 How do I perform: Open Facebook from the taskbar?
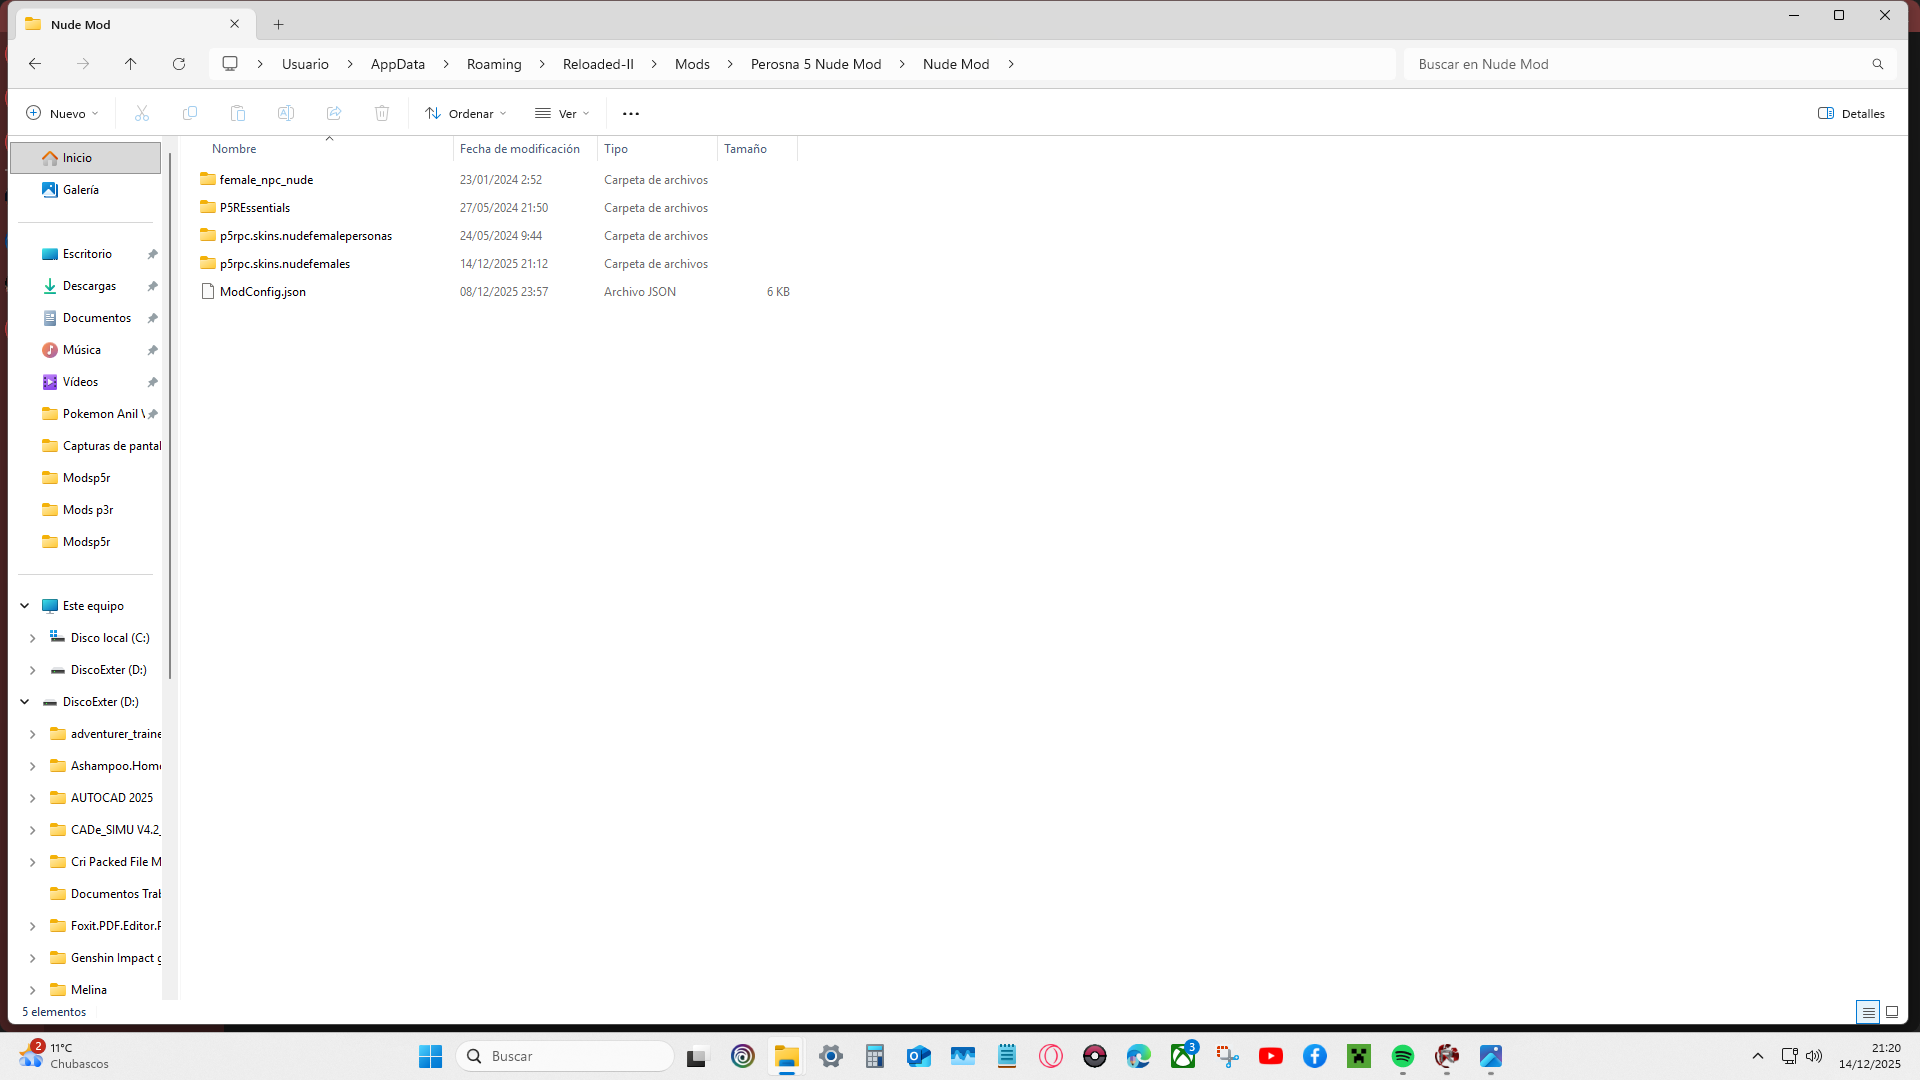click(1315, 1056)
